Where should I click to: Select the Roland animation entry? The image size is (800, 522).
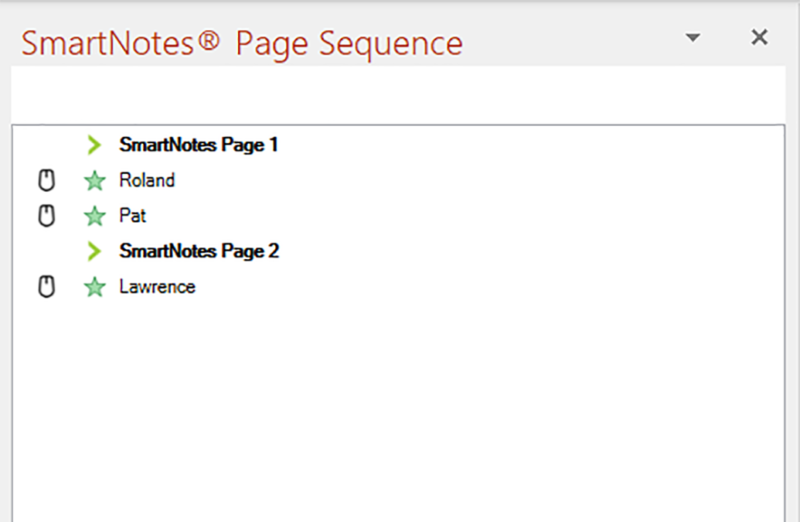147,181
